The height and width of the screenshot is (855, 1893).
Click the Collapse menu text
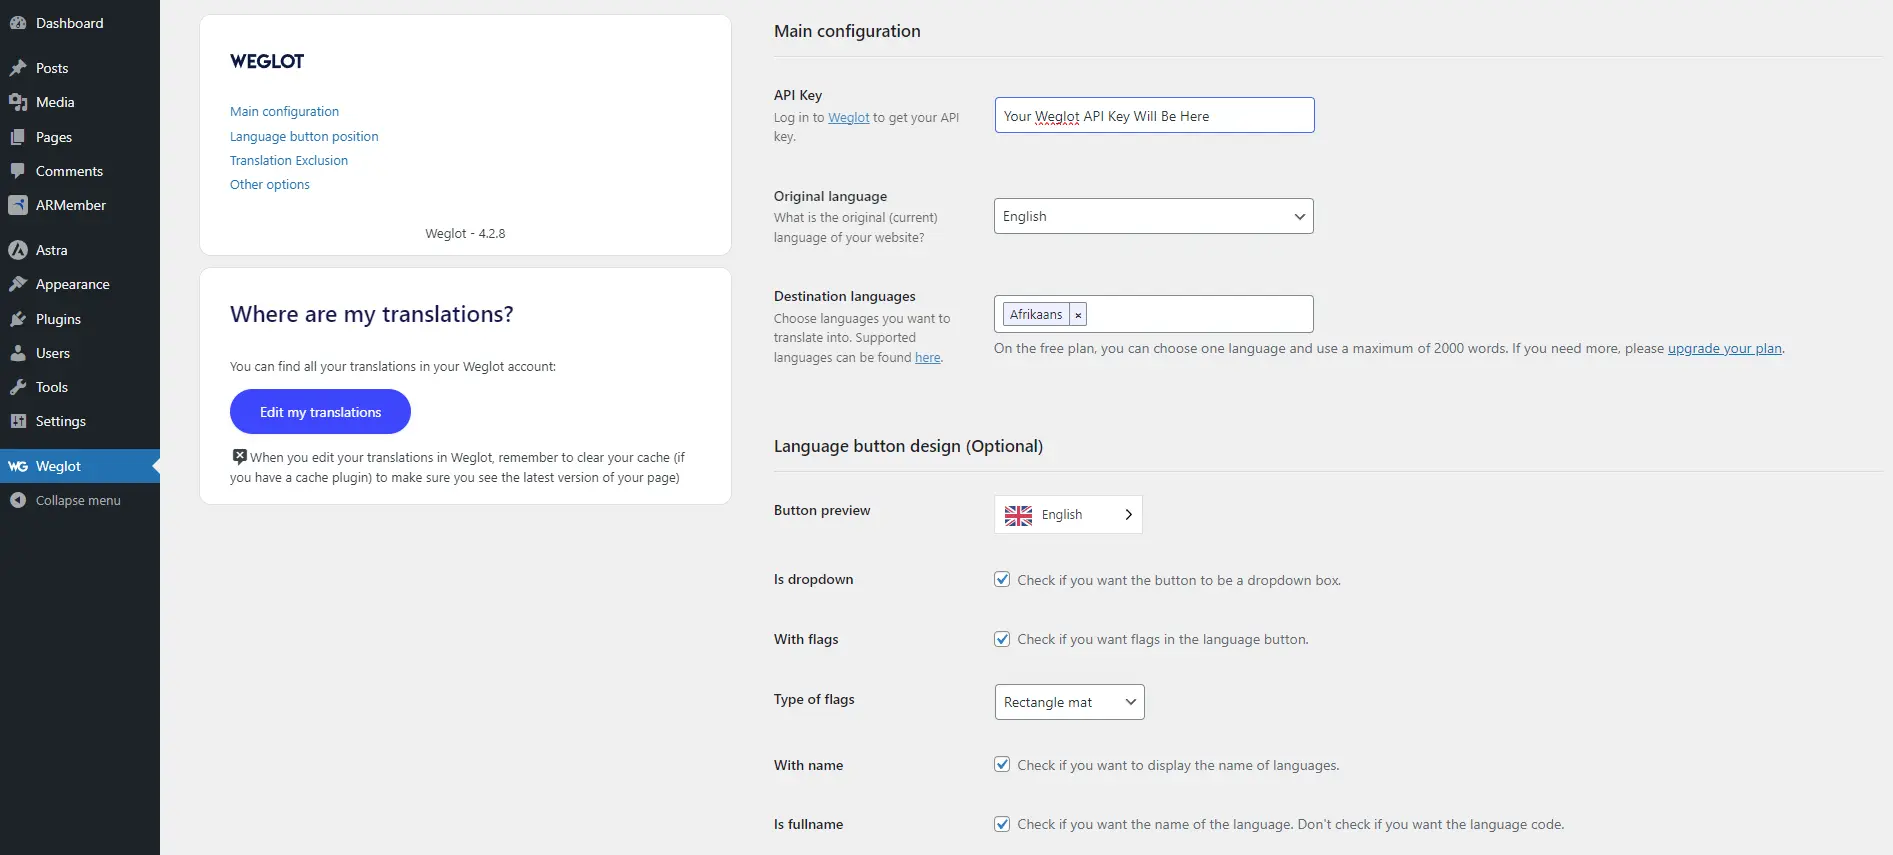78,500
